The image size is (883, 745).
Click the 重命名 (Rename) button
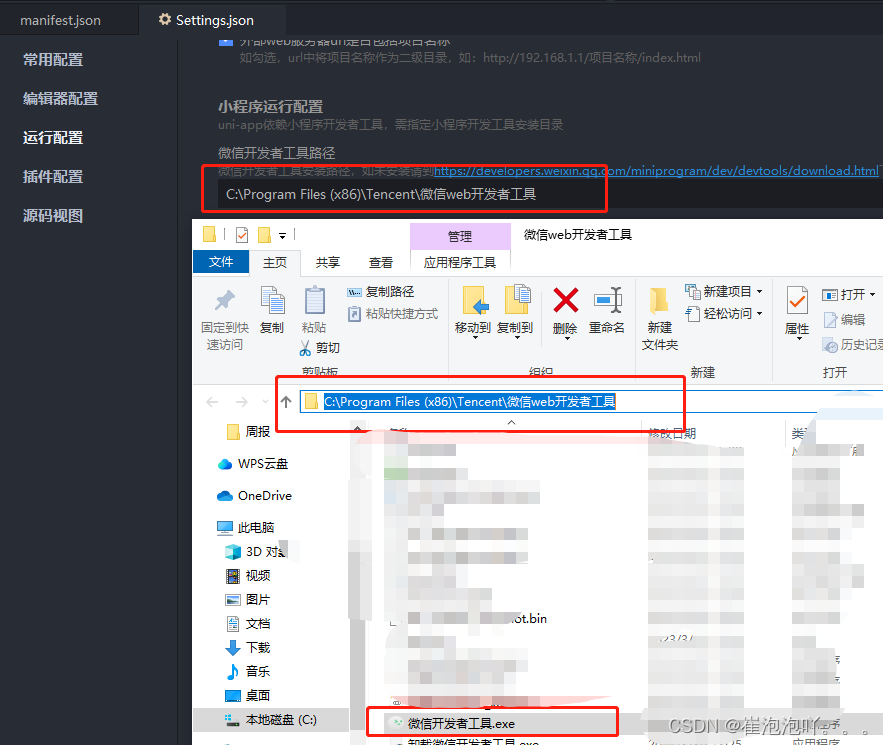click(606, 311)
